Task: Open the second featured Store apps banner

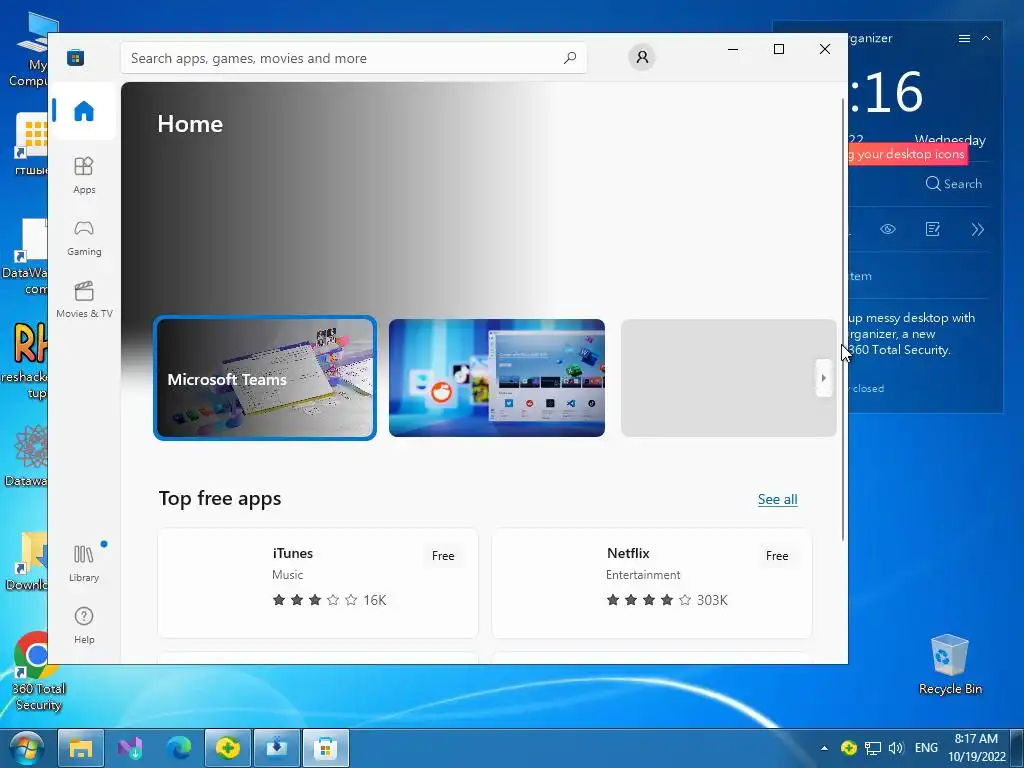Action: [x=496, y=378]
